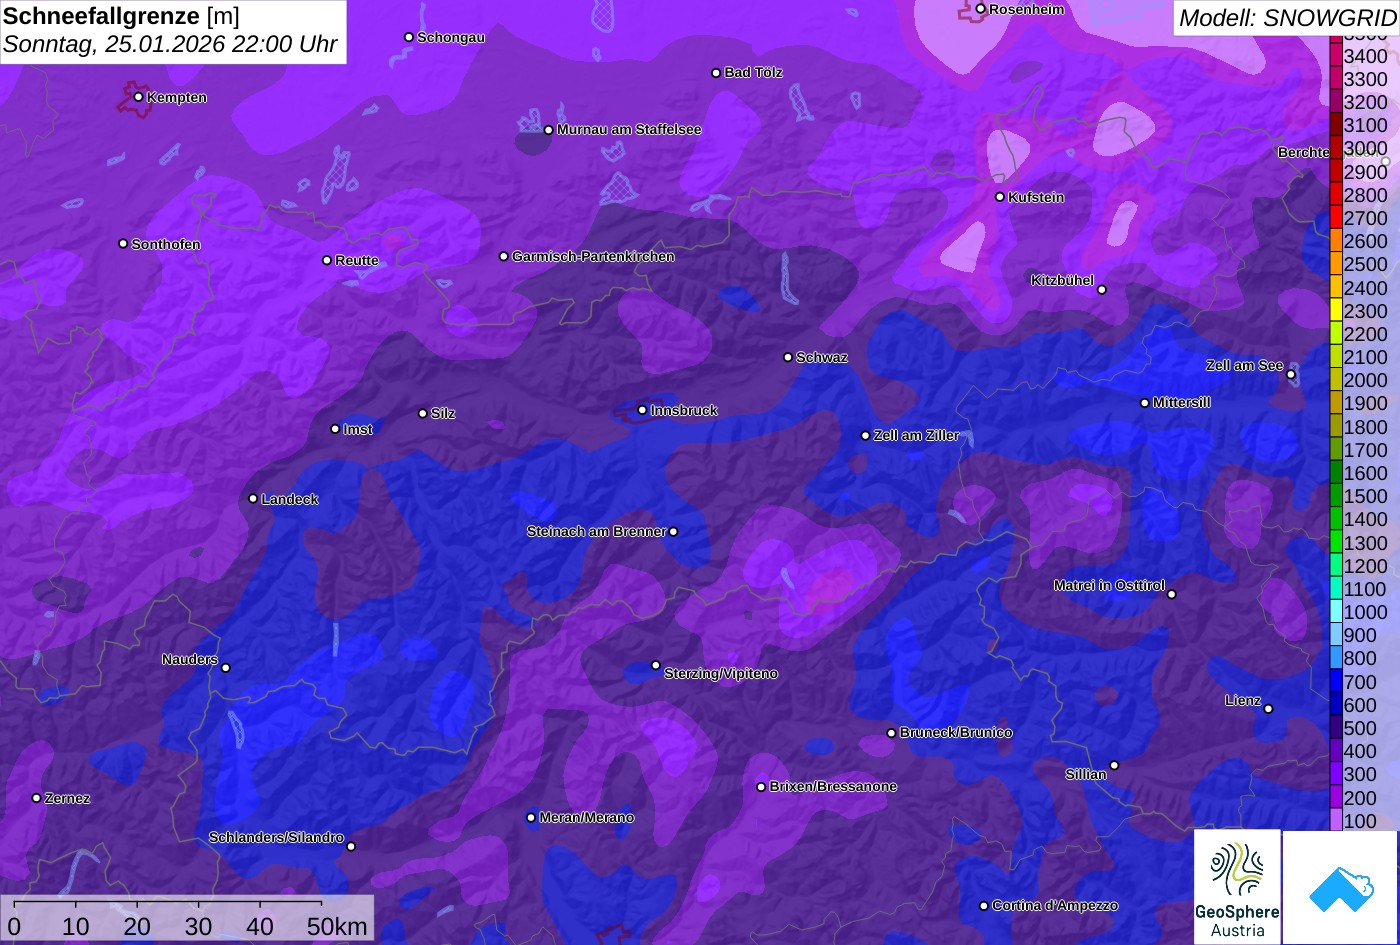Image resolution: width=1400 pixels, height=945 pixels.
Task: Click the Silz town label
Action: 443,413
